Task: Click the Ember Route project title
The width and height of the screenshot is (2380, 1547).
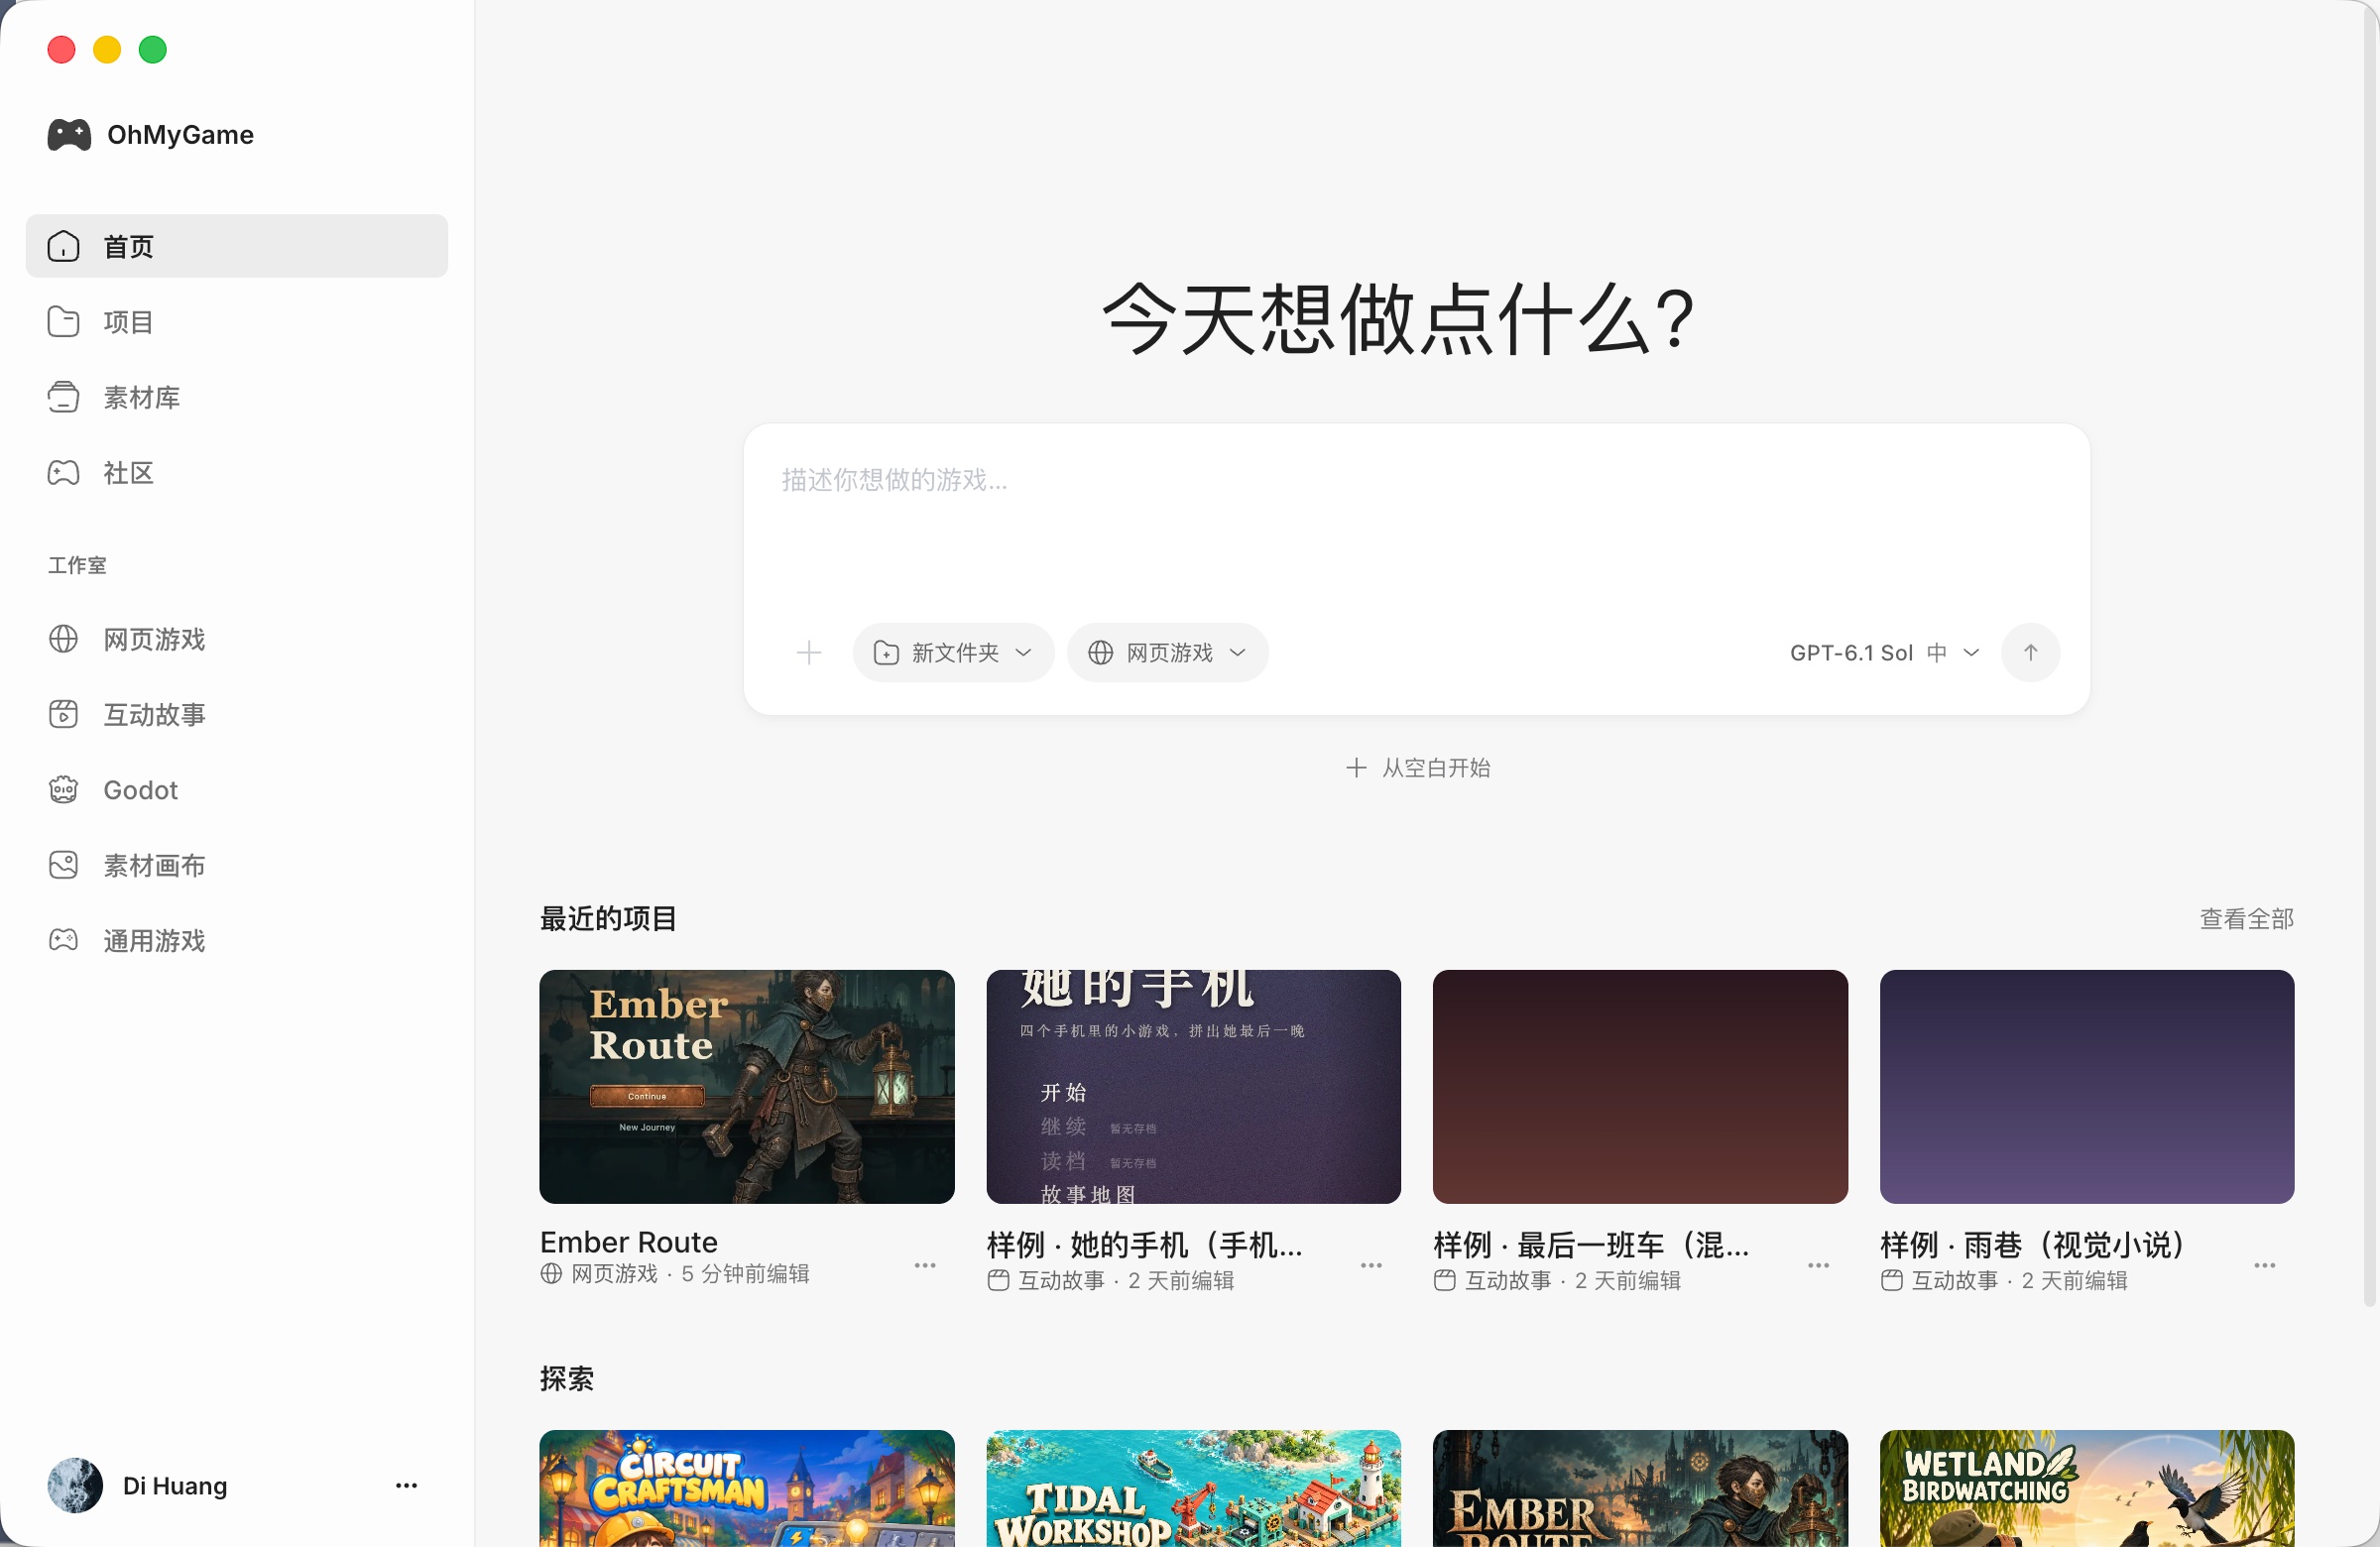Action: tap(629, 1243)
